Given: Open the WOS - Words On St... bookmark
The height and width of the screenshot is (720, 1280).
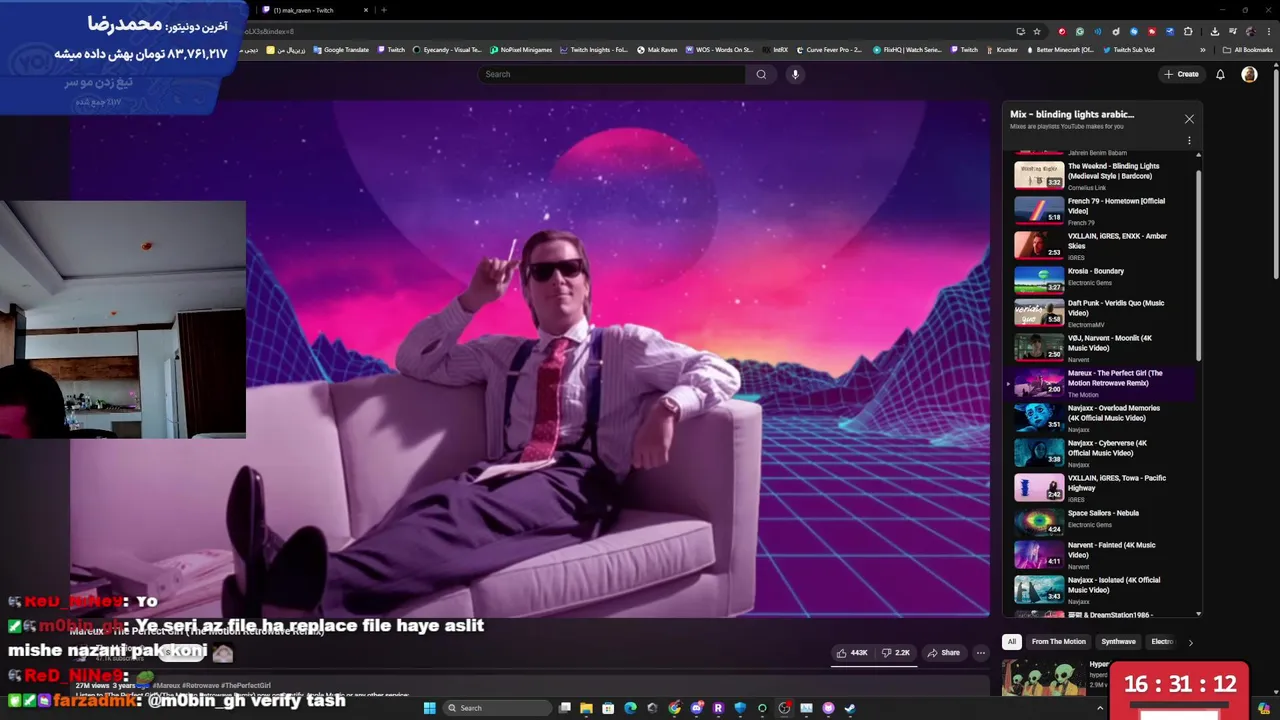Looking at the screenshot, I should pos(720,50).
